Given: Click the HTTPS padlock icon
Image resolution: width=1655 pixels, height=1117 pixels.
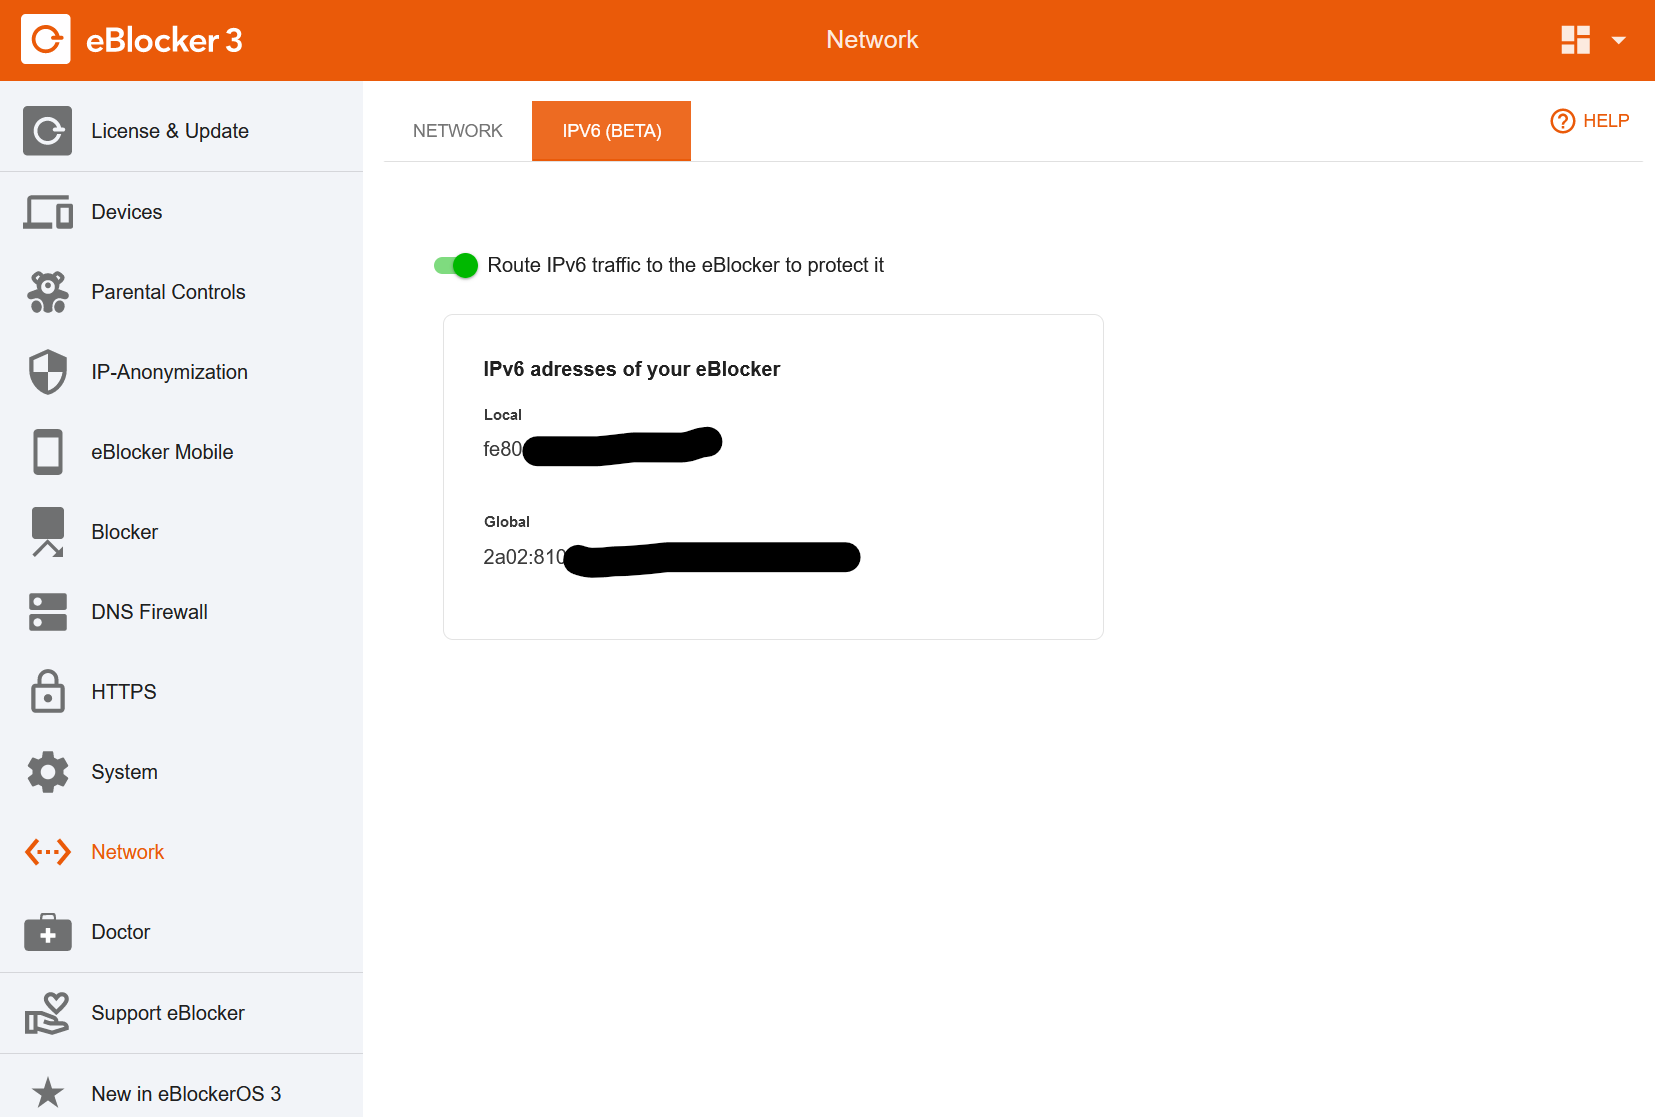Looking at the screenshot, I should 47,692.
